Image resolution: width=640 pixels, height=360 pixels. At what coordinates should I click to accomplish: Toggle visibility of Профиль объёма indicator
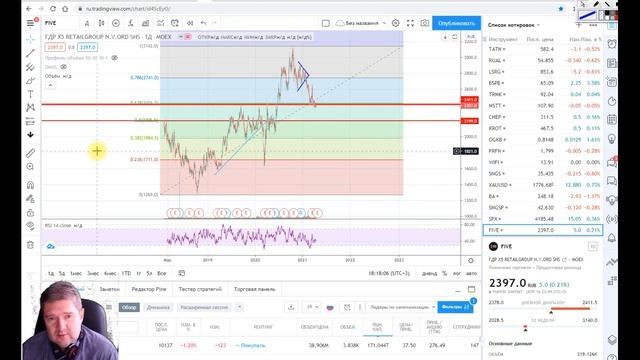click(x=115, y=58)
